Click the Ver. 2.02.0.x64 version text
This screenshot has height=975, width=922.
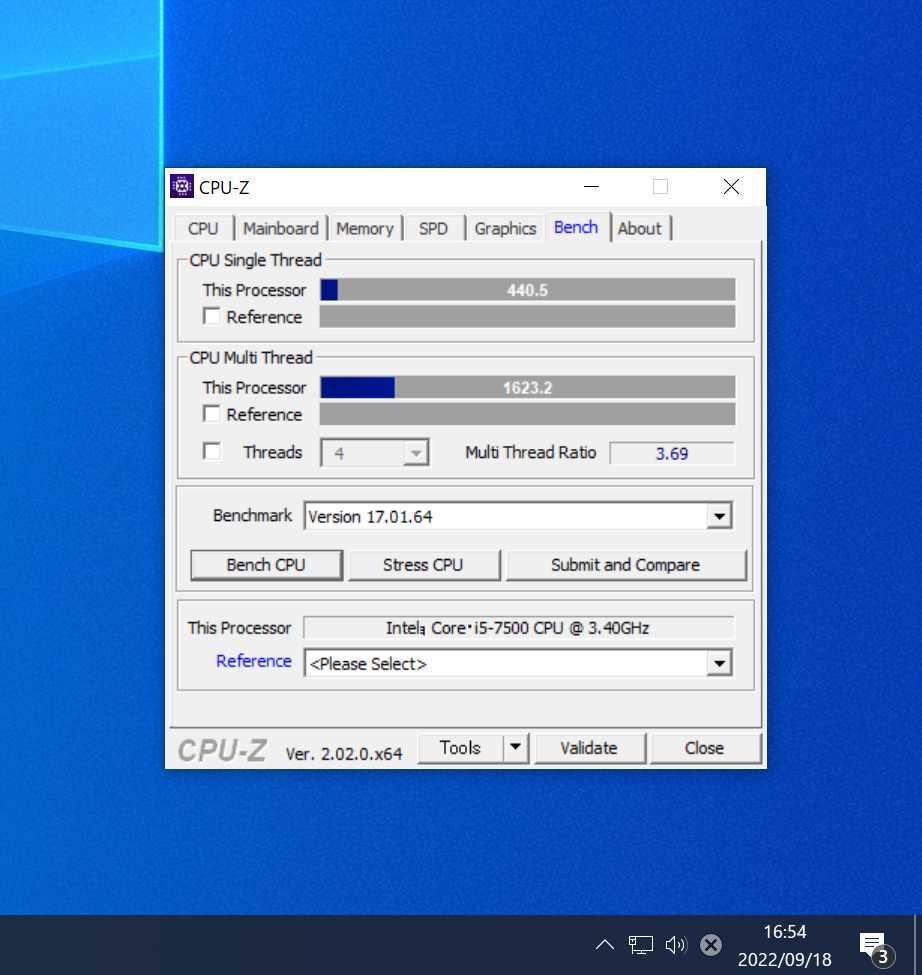coord(344,754)
